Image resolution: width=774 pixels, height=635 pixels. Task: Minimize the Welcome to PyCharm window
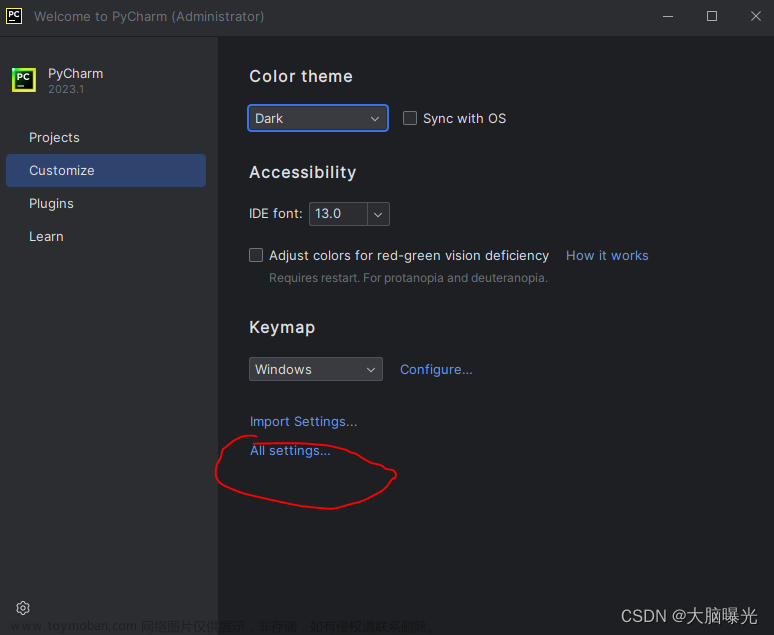(668, 16)
